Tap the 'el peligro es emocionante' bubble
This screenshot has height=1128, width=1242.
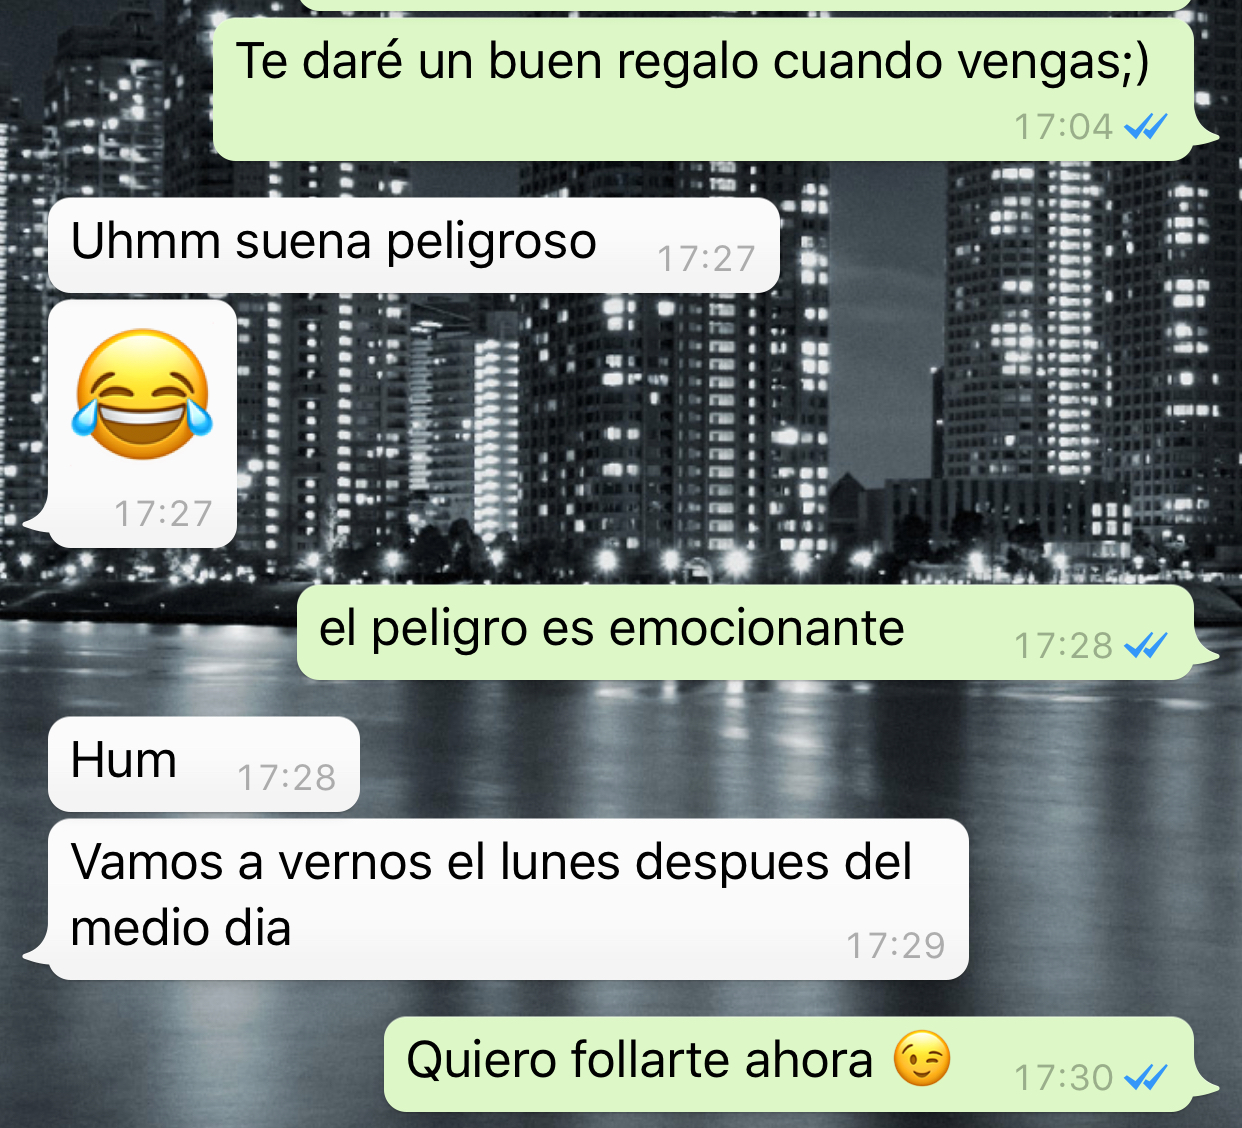[746, 632]
